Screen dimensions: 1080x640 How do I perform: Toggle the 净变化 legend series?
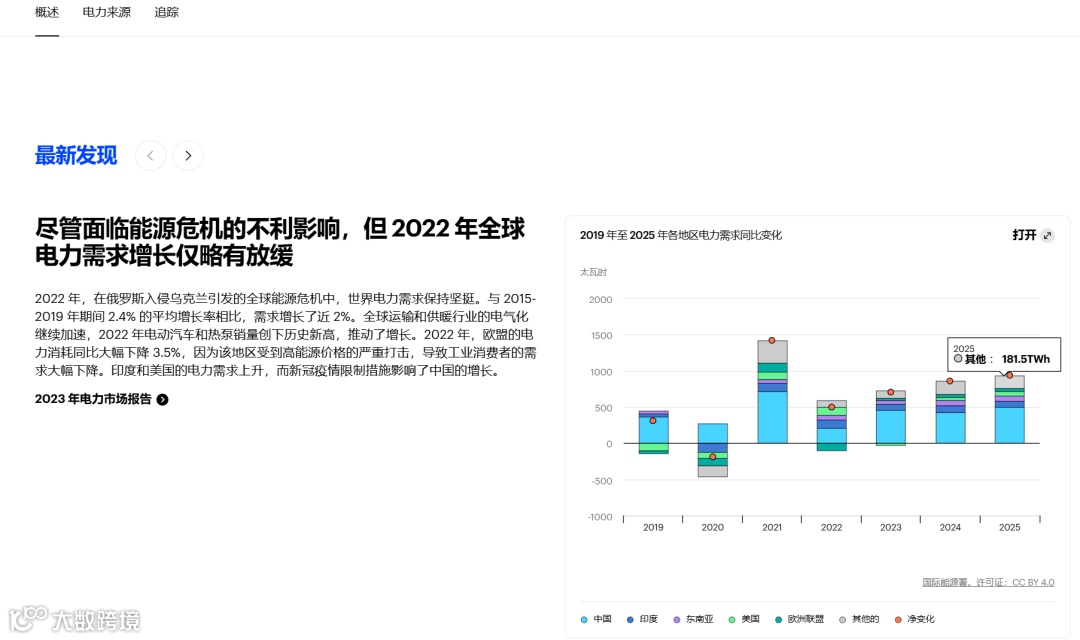tap(914, 619)
